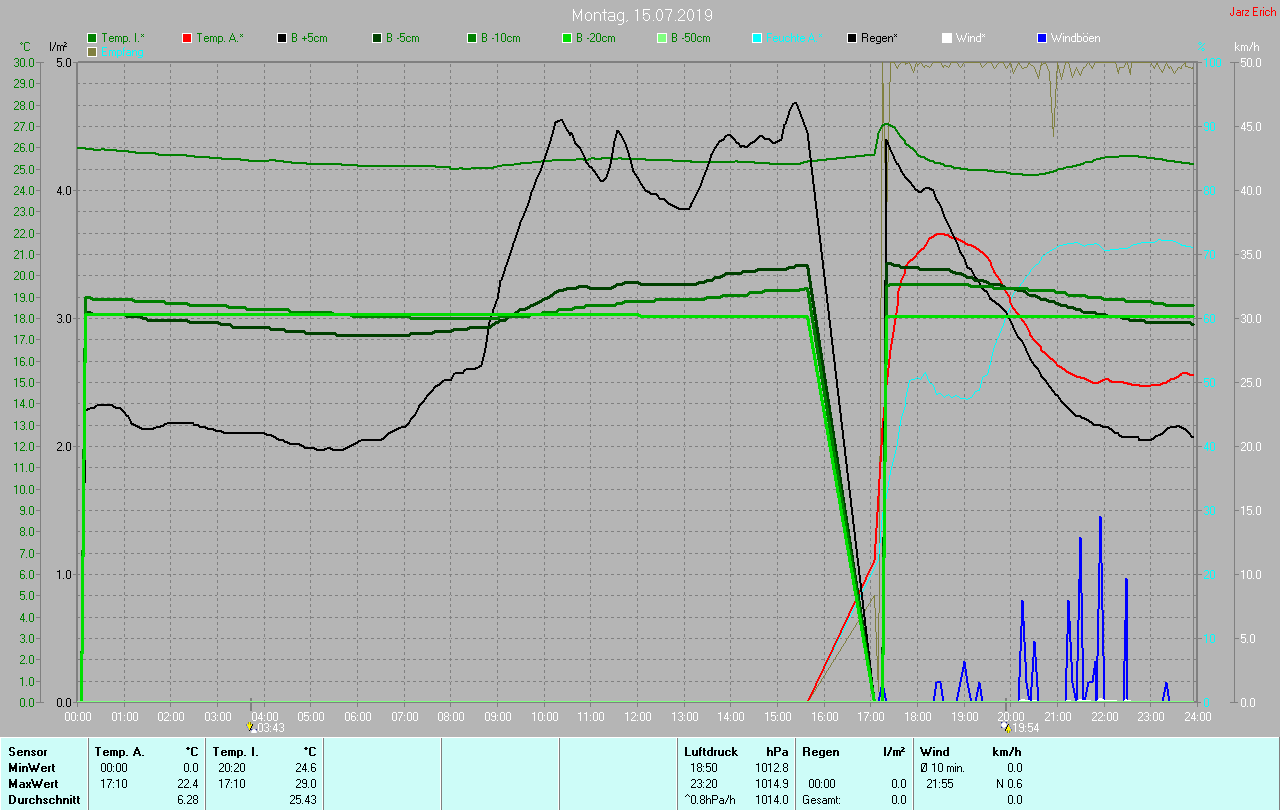Image resolution: width=1280 pixels, height=810 pixels.
Task: Select the Sensor header in statistics table
Action: pos(28,751)
